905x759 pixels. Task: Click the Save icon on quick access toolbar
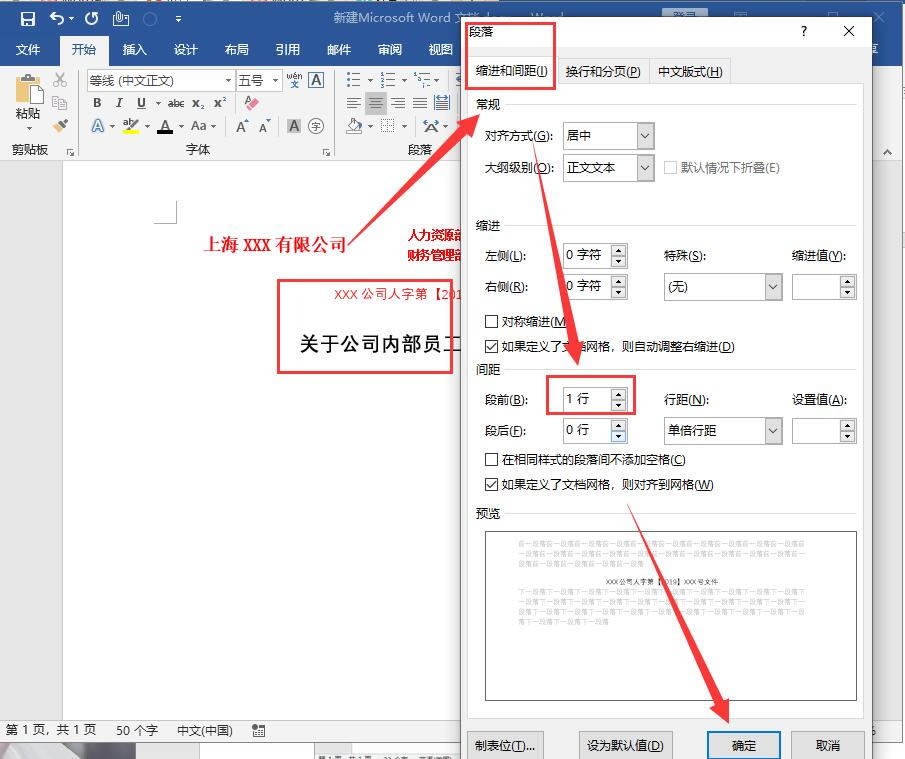pyautogui.click(x=27, y=18)
